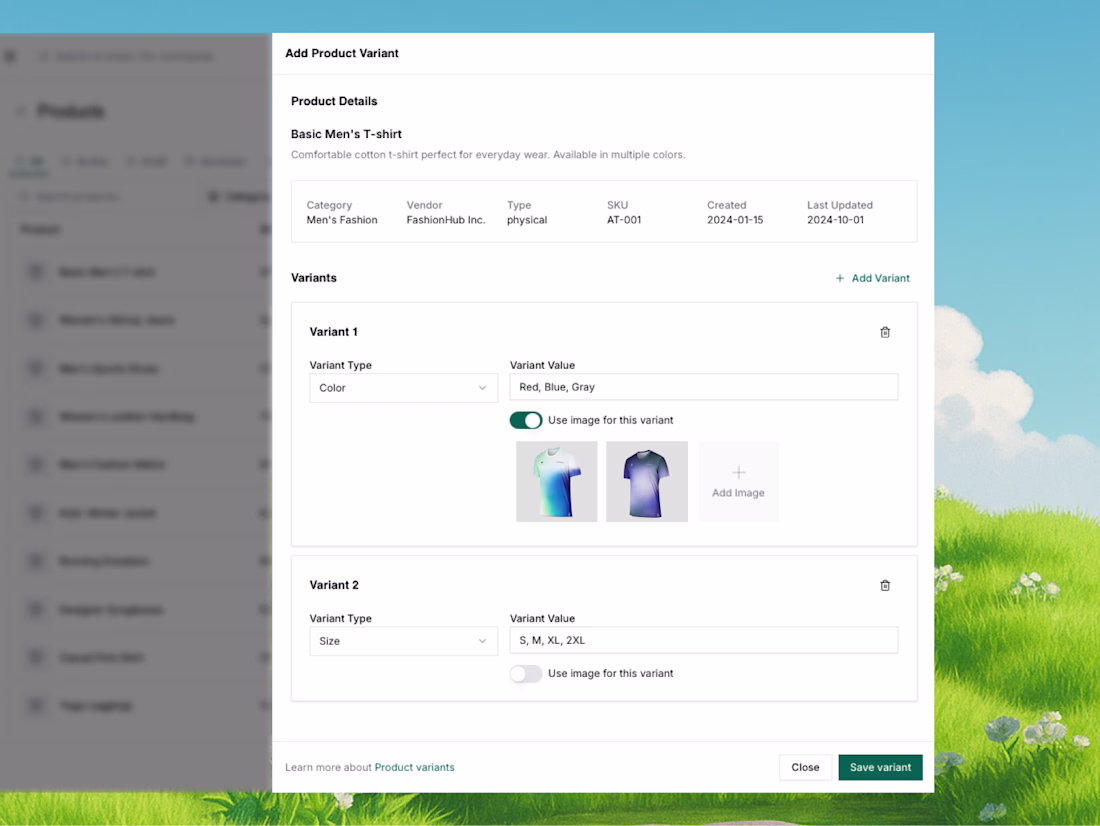This screenshot has width=1100, height=826.
Task: Turn off Variant 1 image toggle
Action: (x=525, y=420)
